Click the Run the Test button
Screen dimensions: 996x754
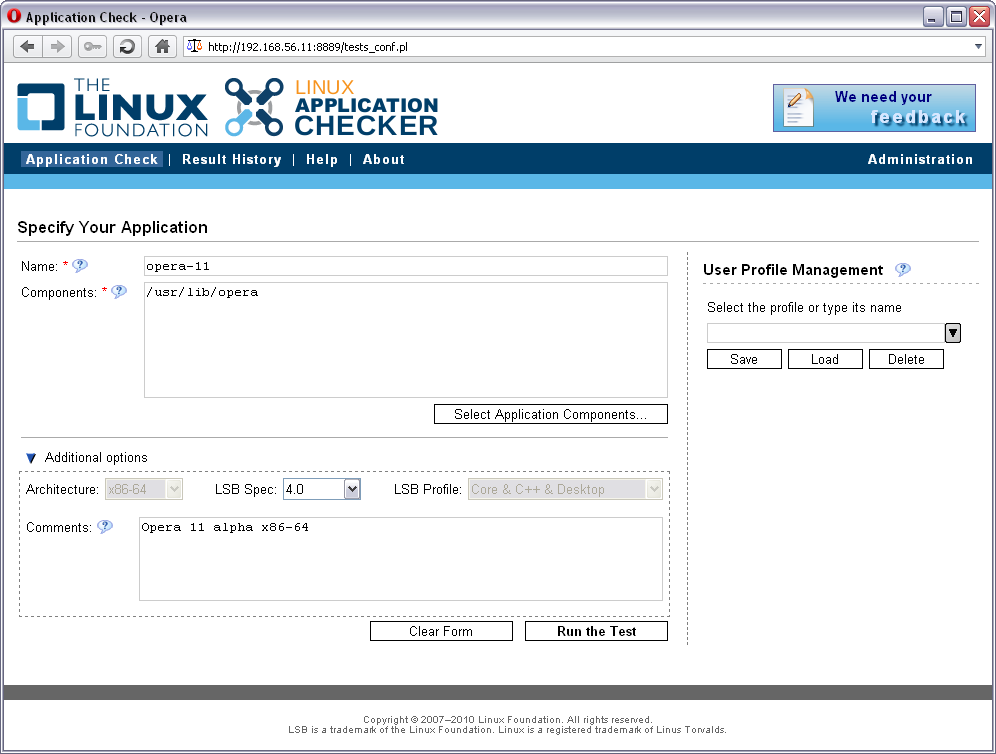click(x=596, y=631)
